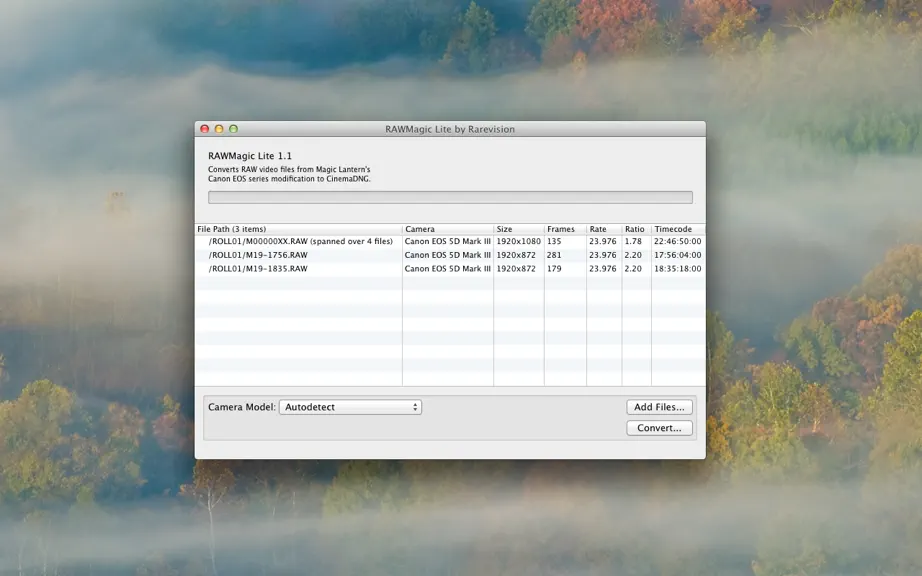Sort by the Rate column header
Viewport: 922px width, 576px height.
click(x=604, y=229)
